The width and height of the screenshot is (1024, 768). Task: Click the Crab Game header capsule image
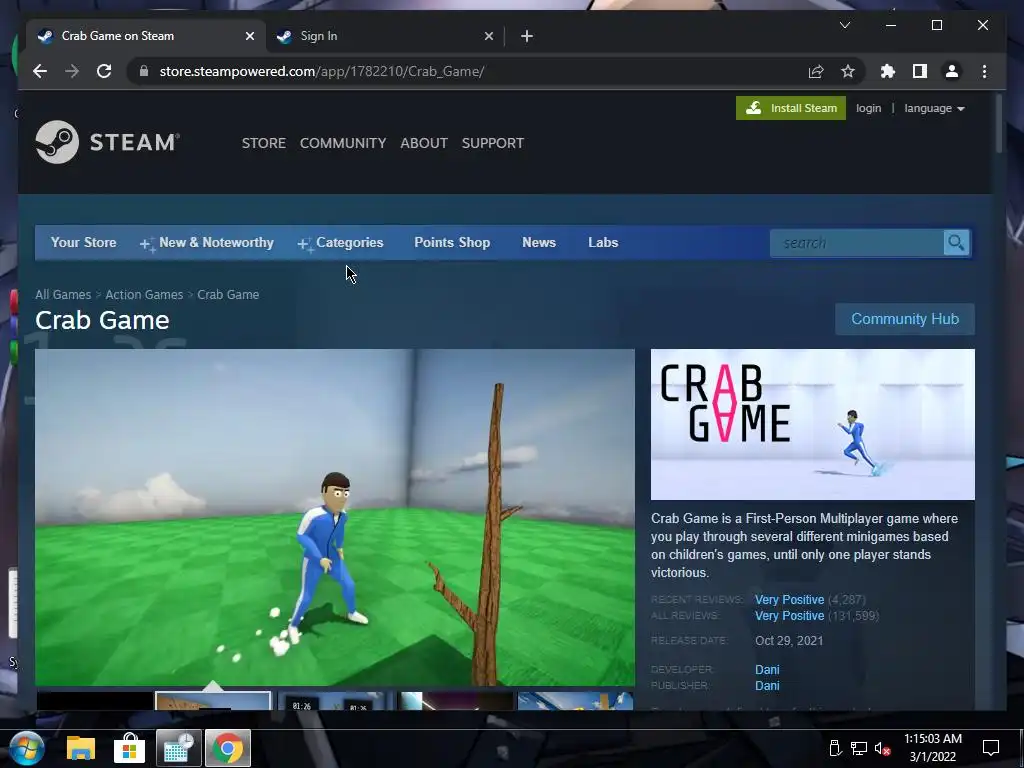tap(812, 424)
